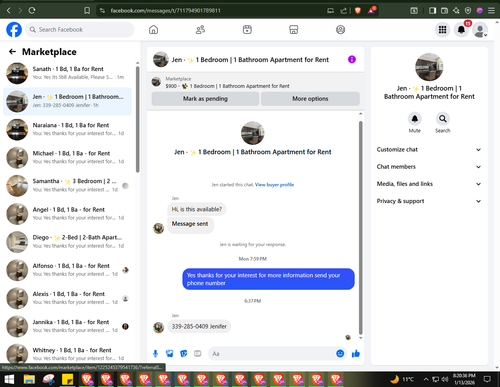Screen dimensions: 500x387
Task: Reload the page in browser toolbar
Action: tap(32, 10)
